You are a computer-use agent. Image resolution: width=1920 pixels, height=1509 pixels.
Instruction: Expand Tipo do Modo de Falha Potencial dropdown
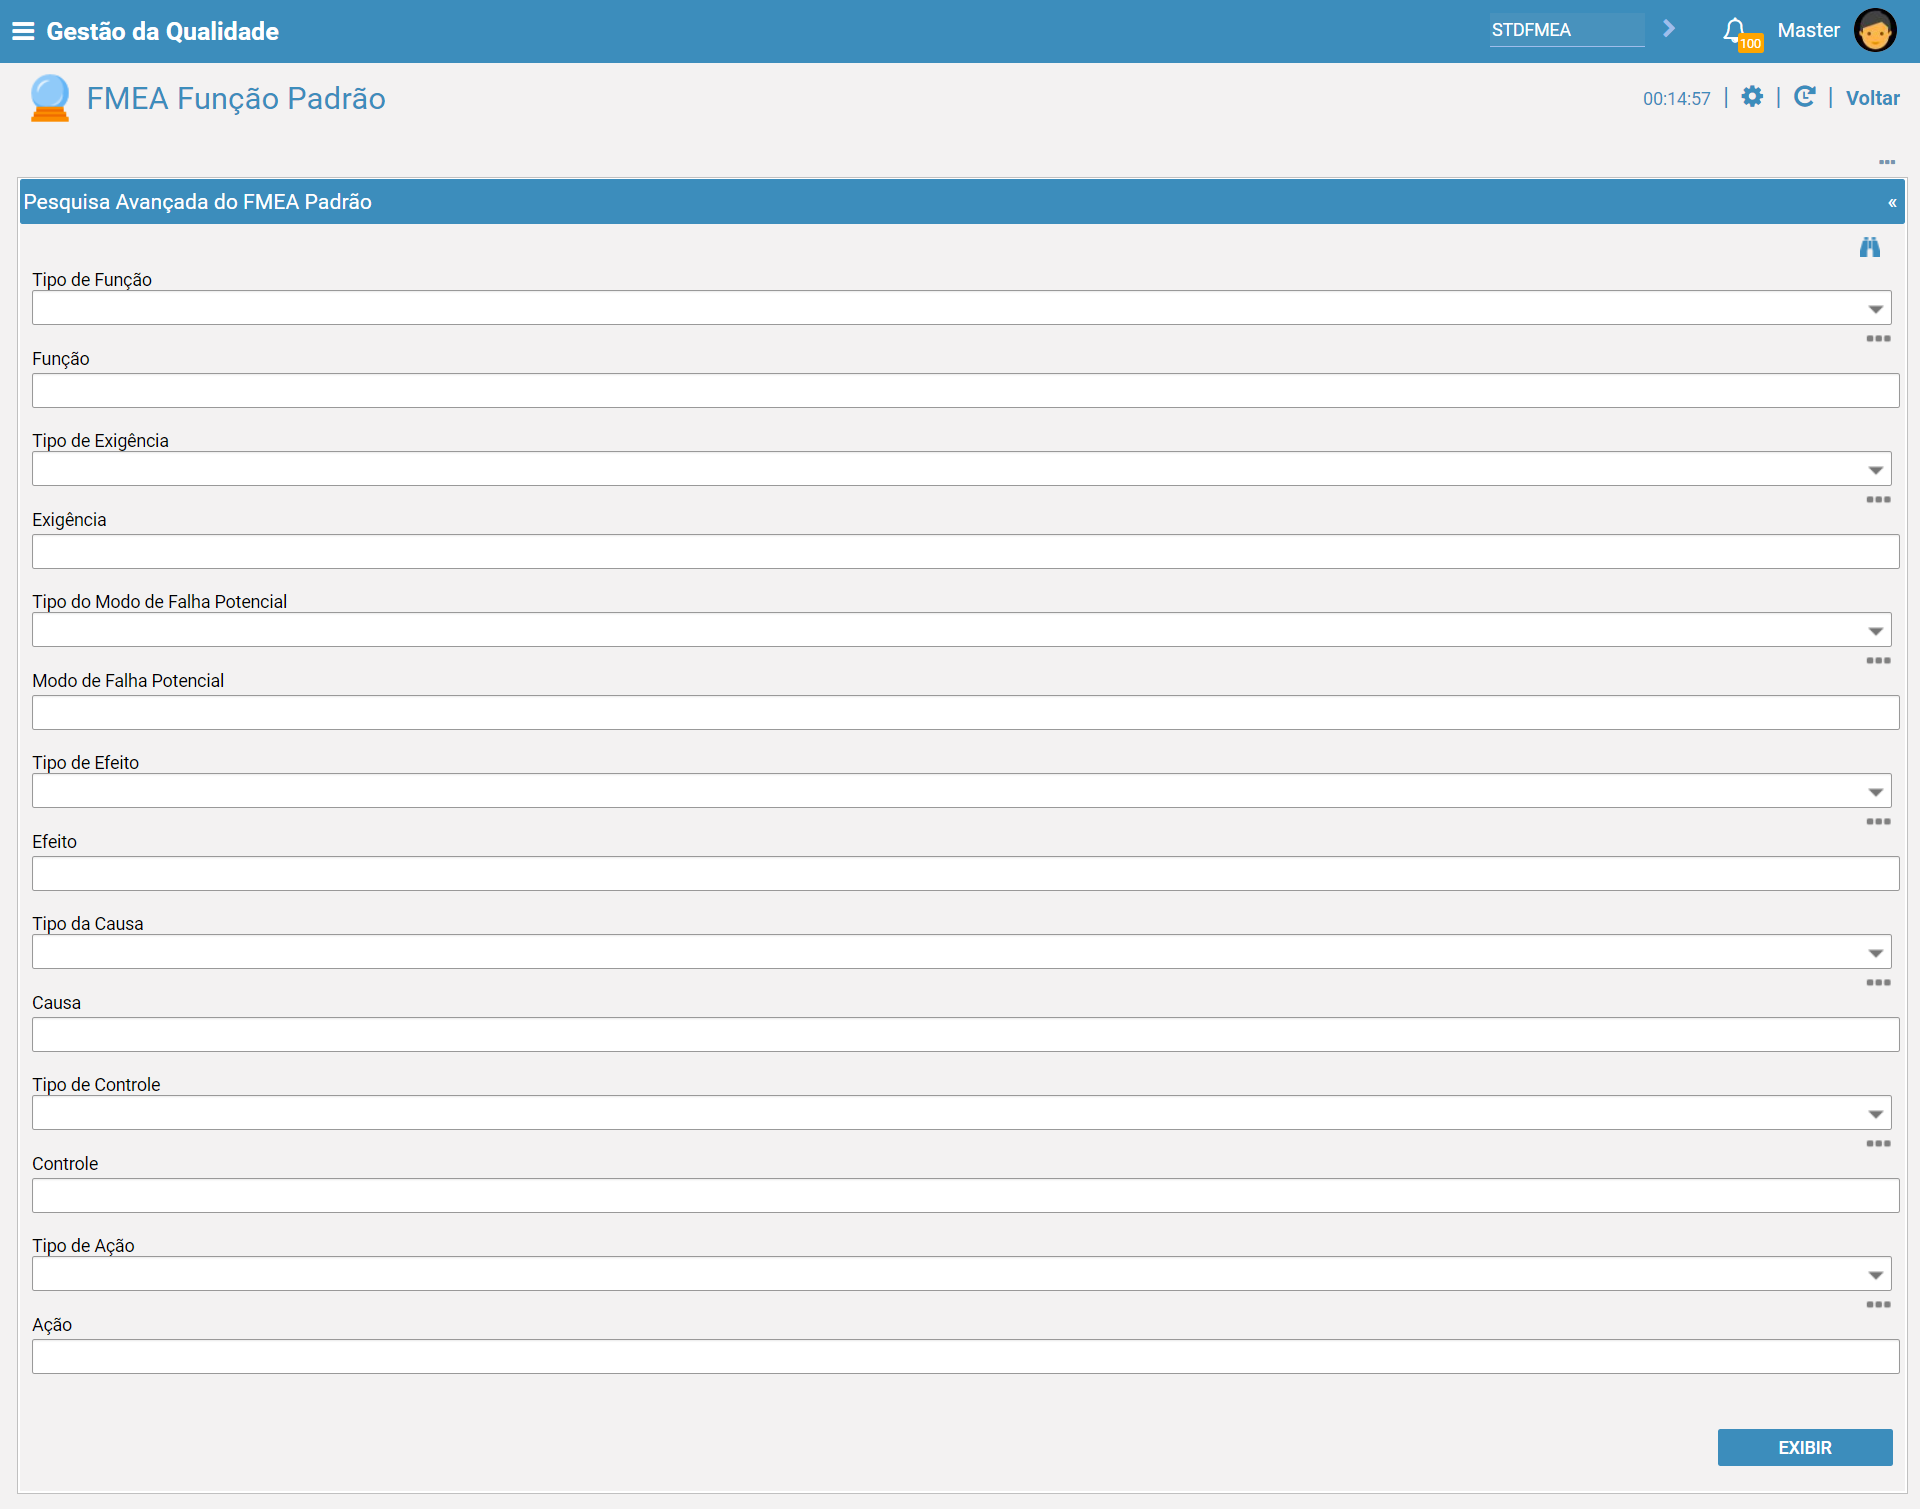[1876, 631]
